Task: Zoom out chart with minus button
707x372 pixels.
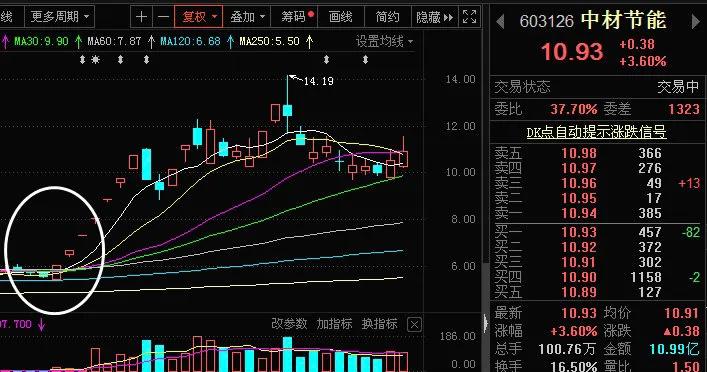Action: [163, 17]
